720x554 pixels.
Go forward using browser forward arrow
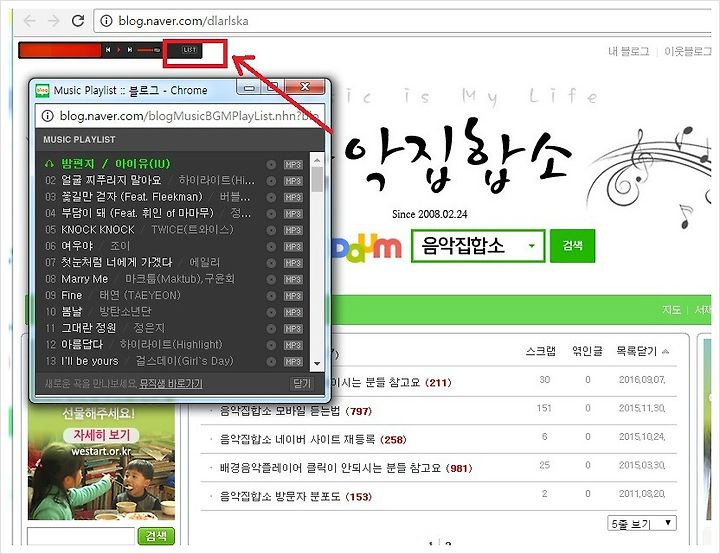click(x=54, y=21)
